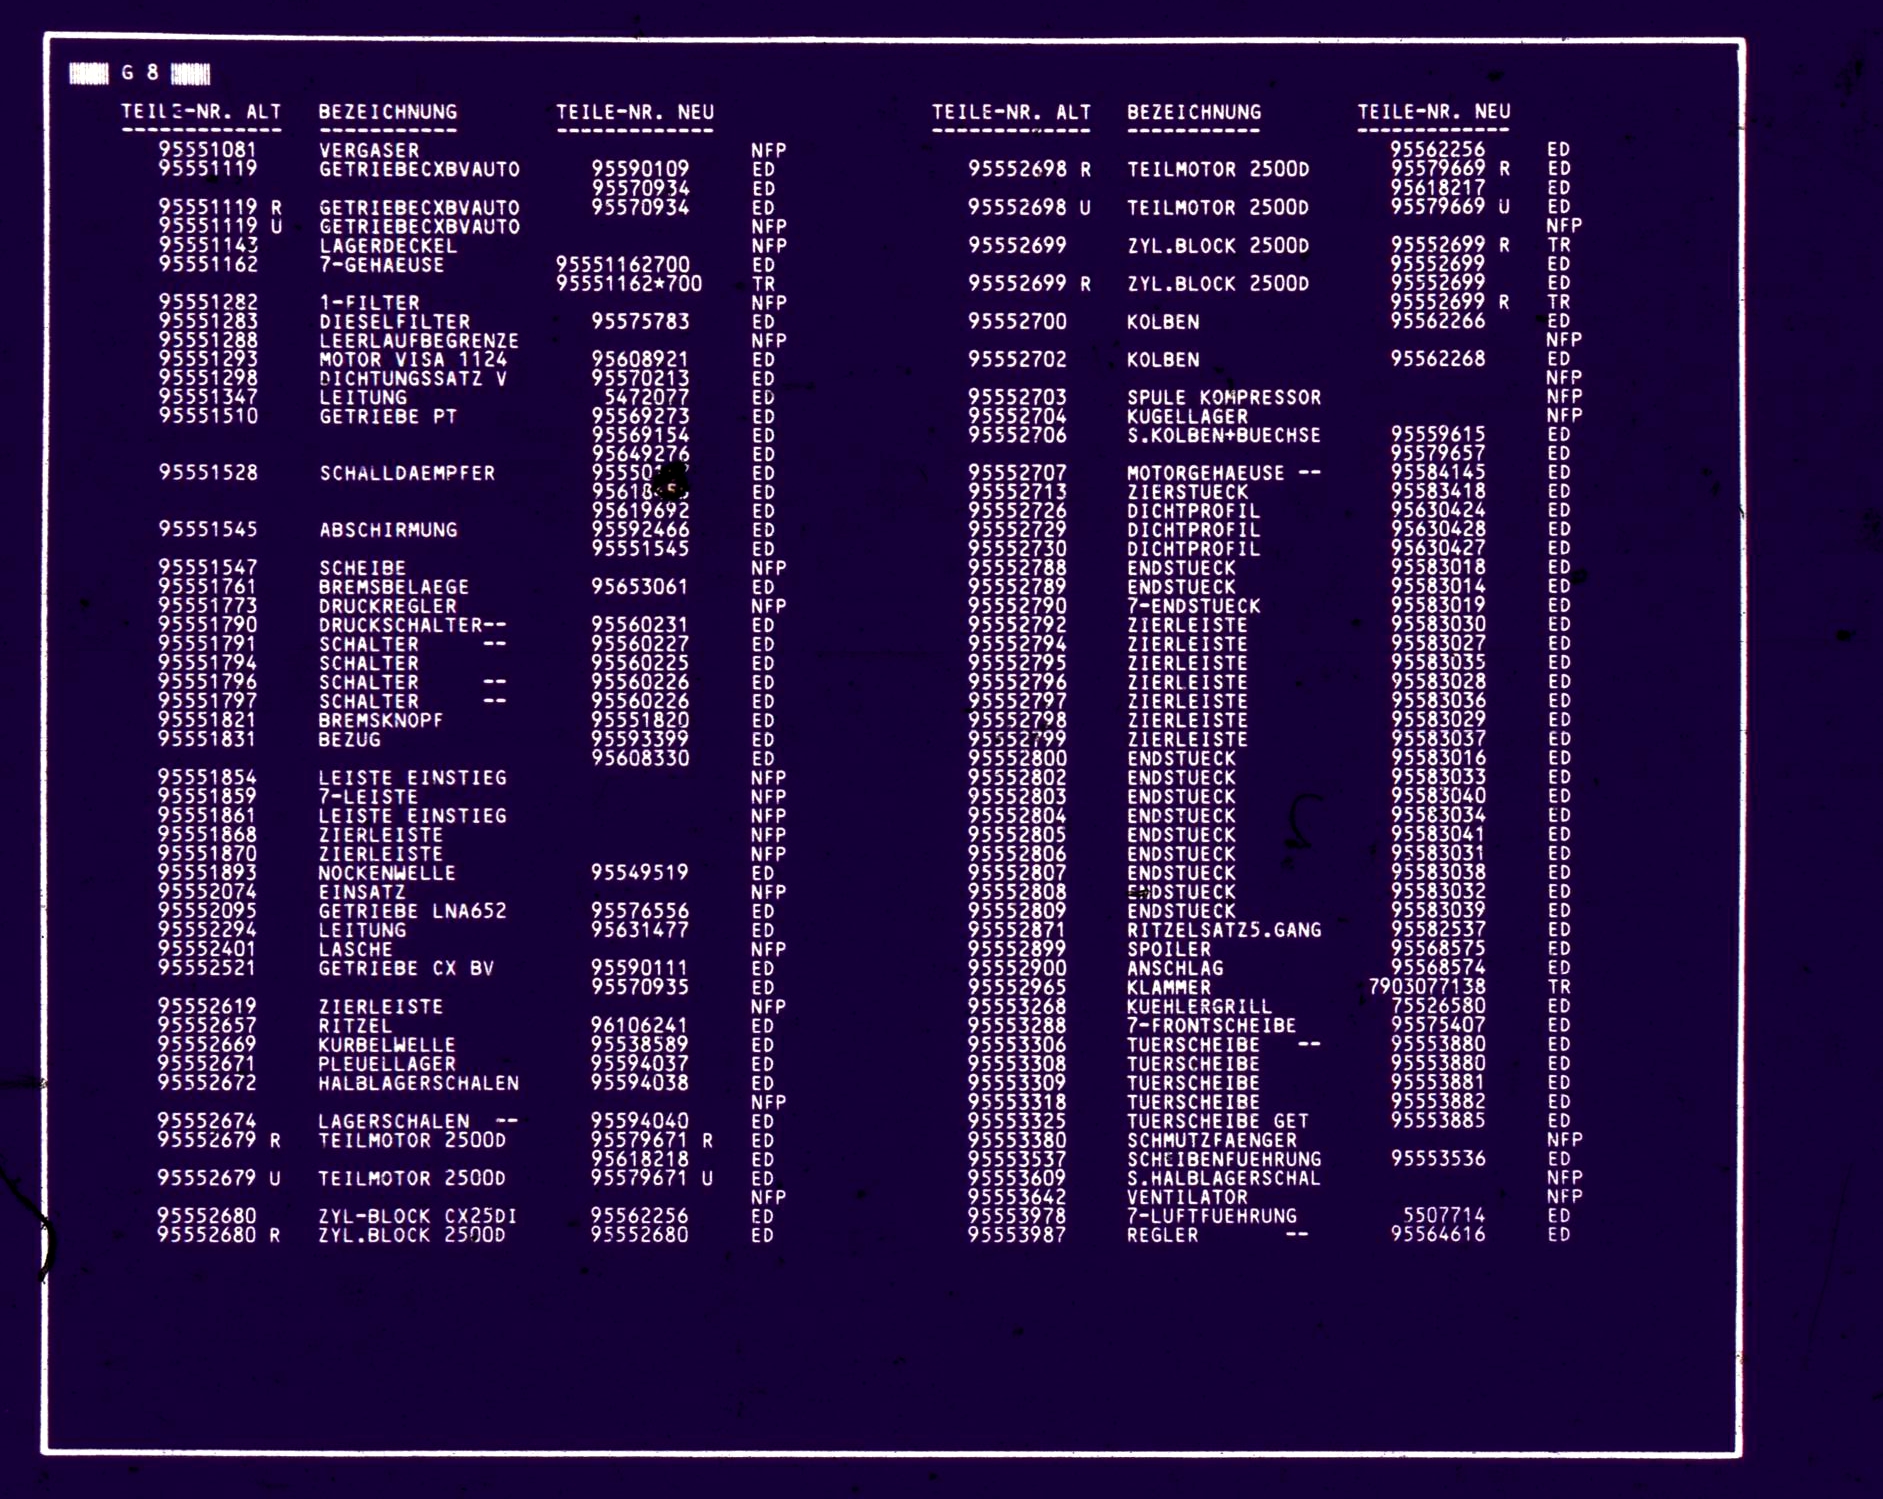1883x1499 pixels.
Task: Select the MOTOR VISA 1124 entry
Action: click(x=412, y=360)
